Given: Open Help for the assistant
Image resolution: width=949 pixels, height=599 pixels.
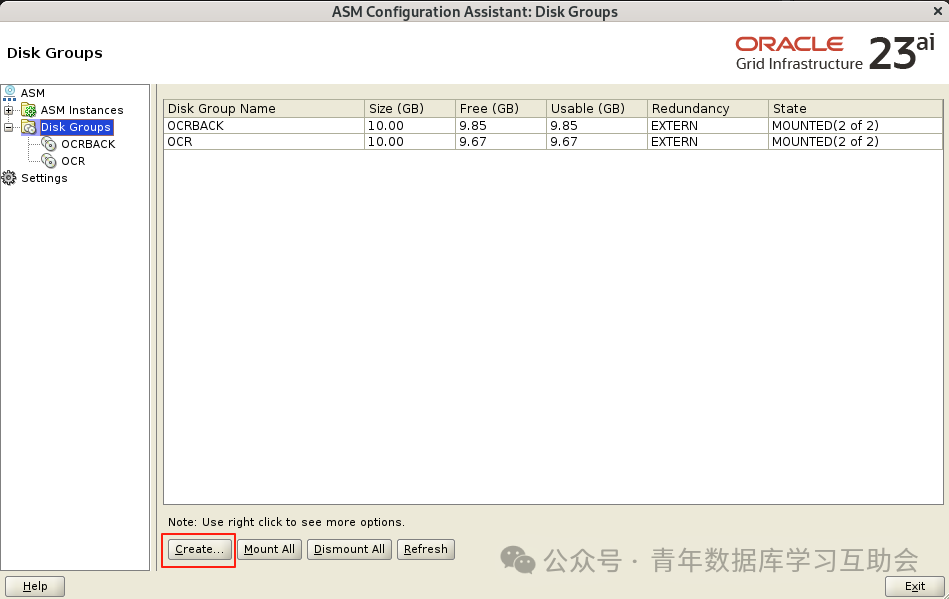Looking at the screenshot, I should pos(35,586).
